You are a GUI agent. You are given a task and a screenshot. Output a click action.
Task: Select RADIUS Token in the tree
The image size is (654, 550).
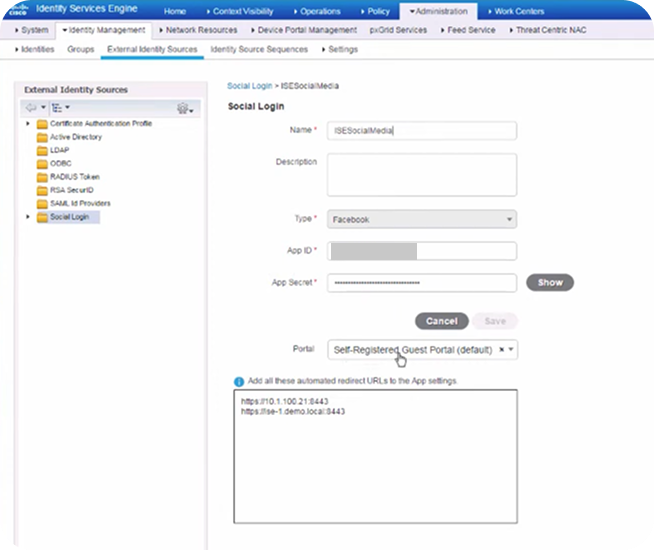(75, 177)
